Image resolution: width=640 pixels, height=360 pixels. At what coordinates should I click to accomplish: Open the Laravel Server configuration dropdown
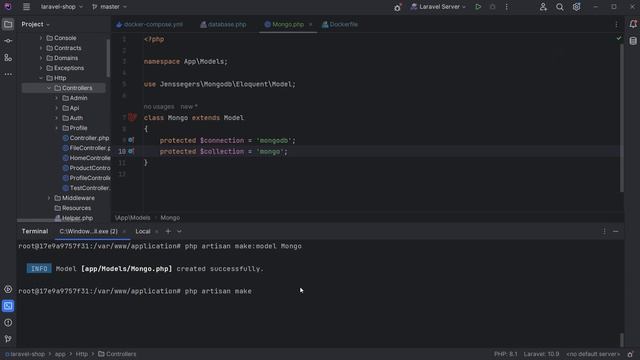click(x=438, y=7)
